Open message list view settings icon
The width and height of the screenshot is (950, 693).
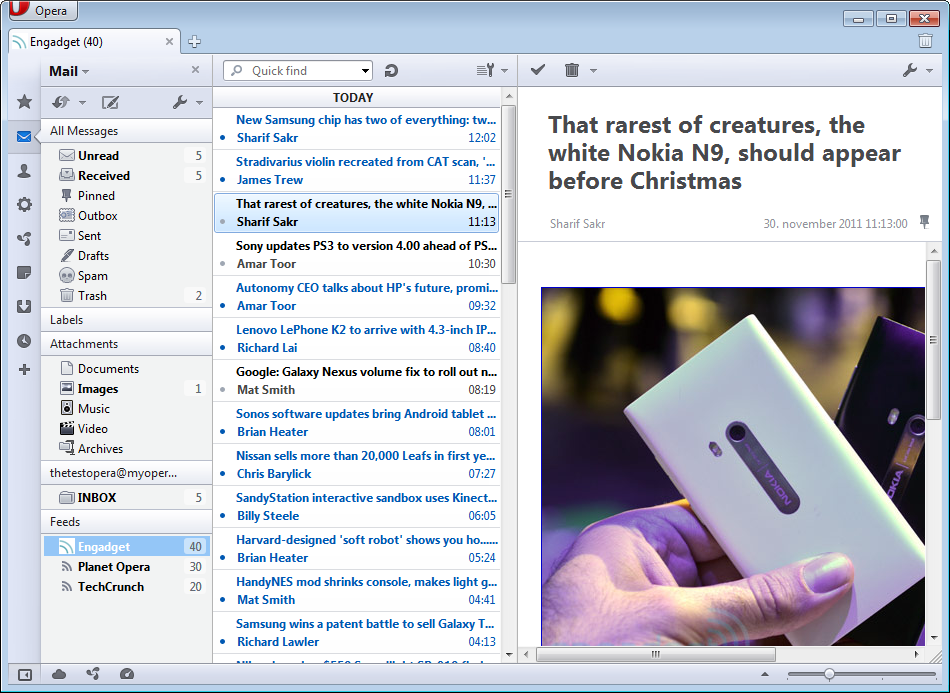click(x=486, y=70)
